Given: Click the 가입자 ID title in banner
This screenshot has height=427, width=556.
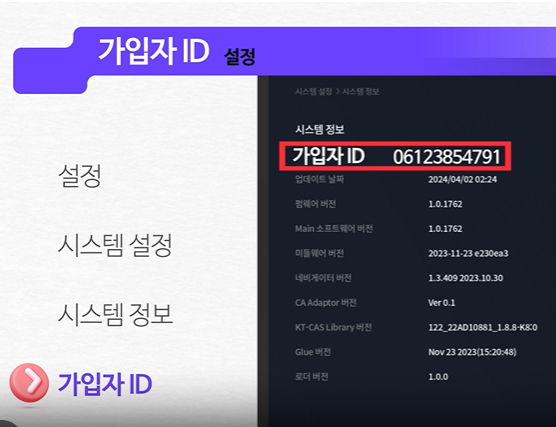Looking at the screenshot, I should (154, 51).
